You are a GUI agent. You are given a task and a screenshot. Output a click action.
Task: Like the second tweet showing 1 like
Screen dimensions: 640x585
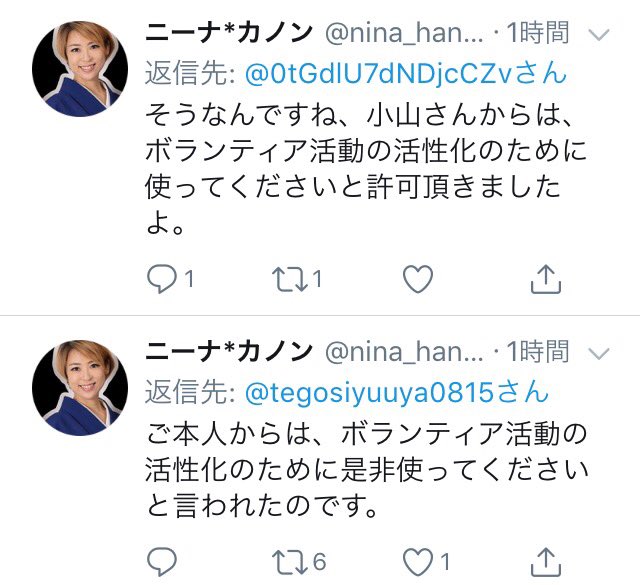click(418, 561)
